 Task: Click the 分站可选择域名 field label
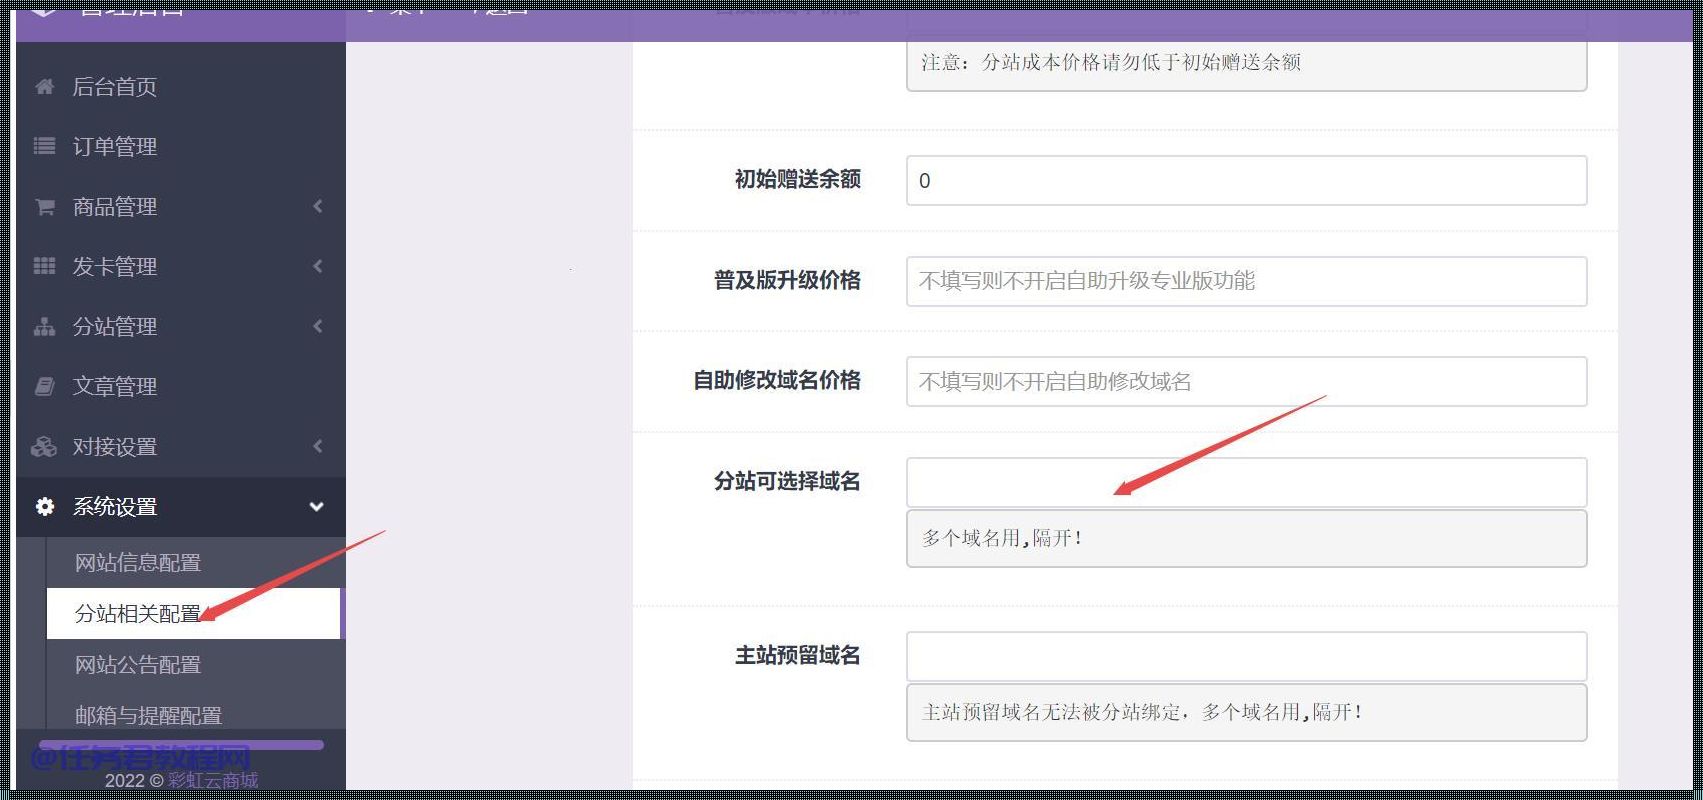point(787,481)
